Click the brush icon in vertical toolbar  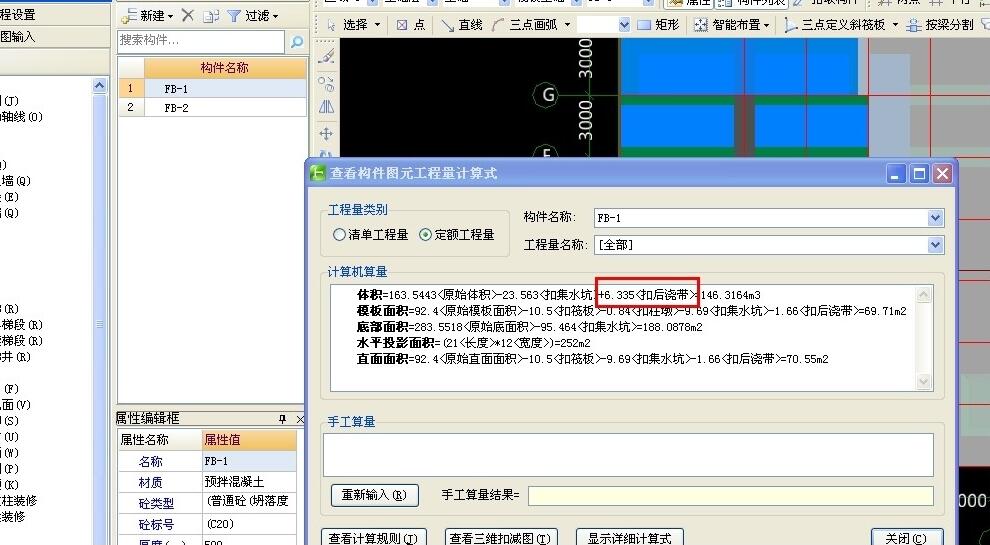(326, 56)
